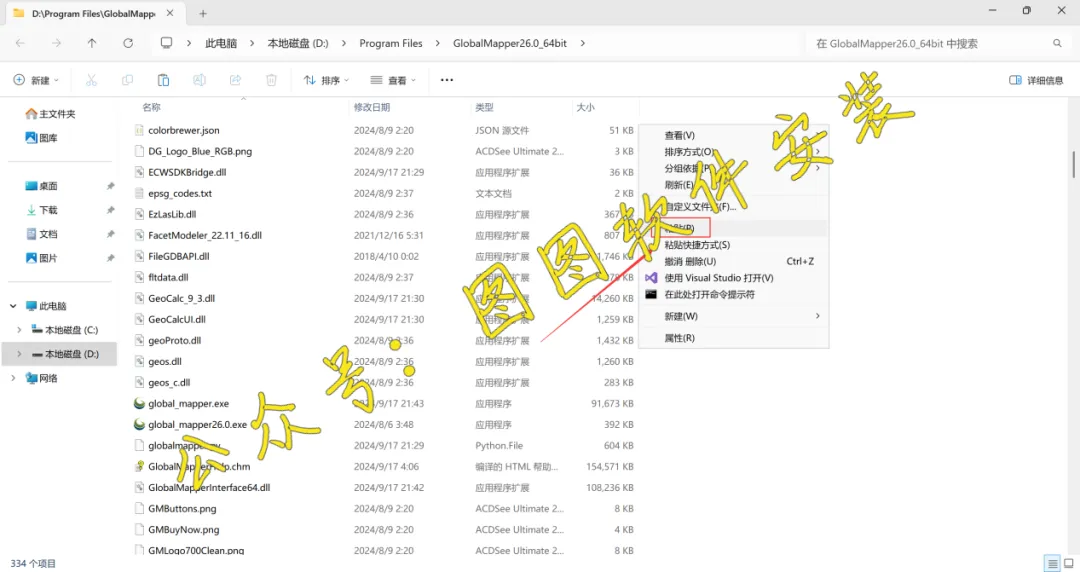Open 桌面 in the sidebar
The width and height of the screenshot is (1080, 572).
pyautogui.click(x=42, y=186)
